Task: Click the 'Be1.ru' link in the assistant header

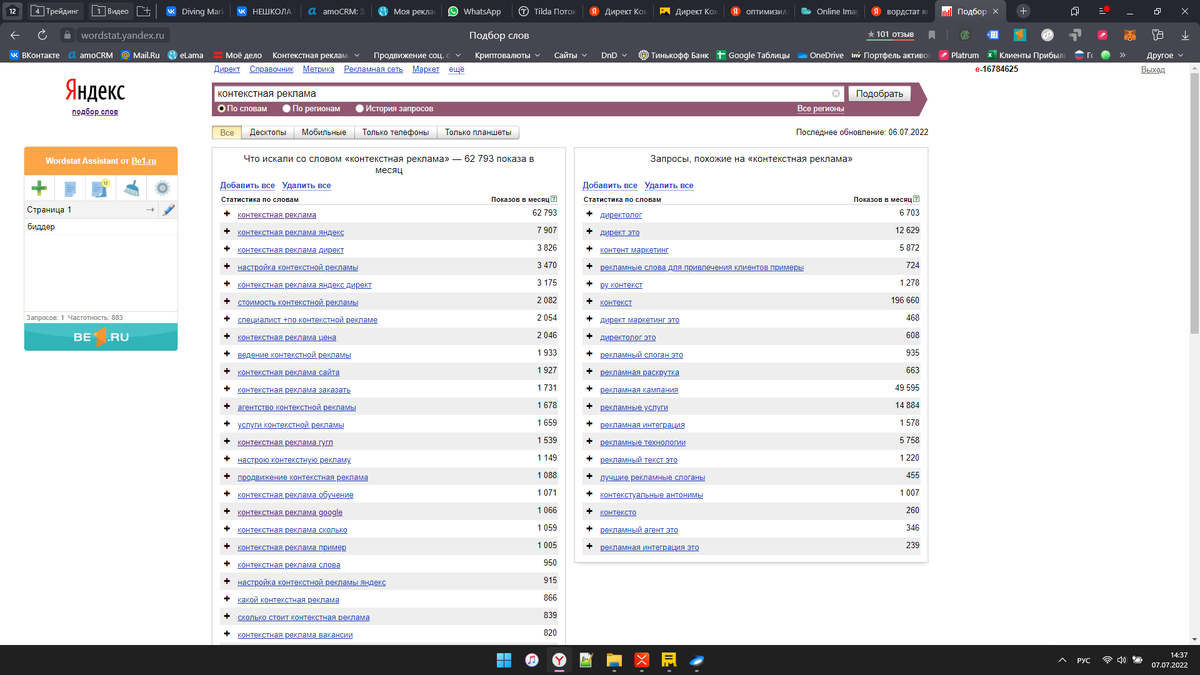Action: tap(144, 161)
